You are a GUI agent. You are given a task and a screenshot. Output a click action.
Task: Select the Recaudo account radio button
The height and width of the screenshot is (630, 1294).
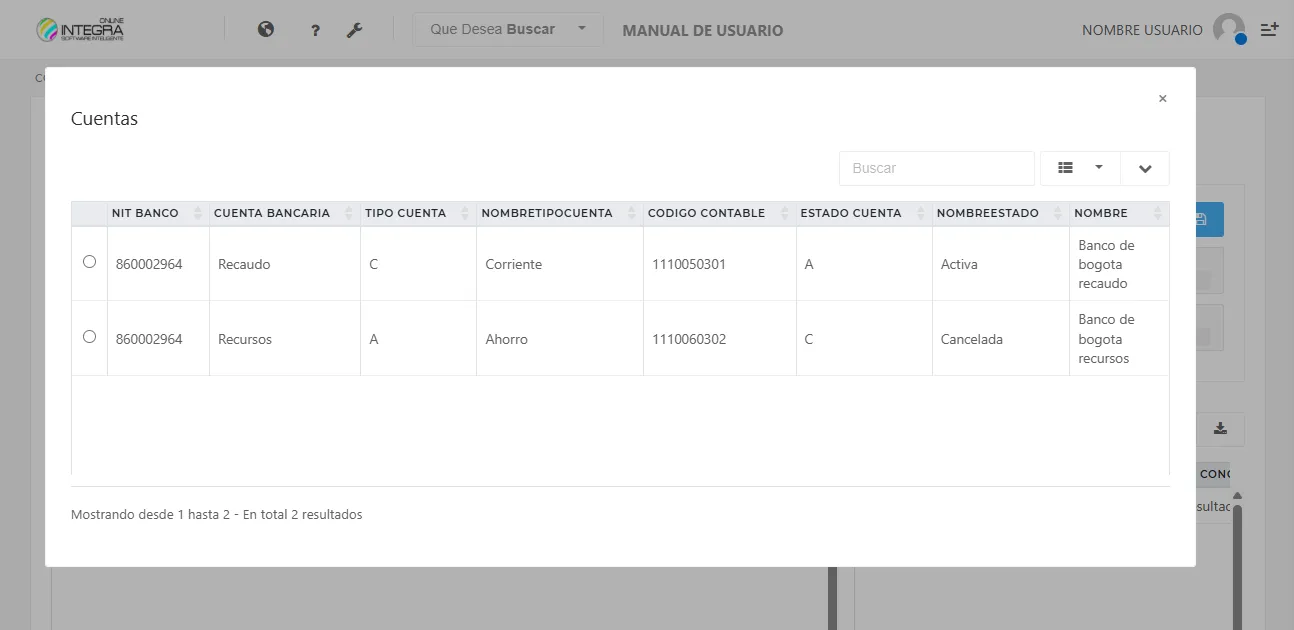point(89,262)
